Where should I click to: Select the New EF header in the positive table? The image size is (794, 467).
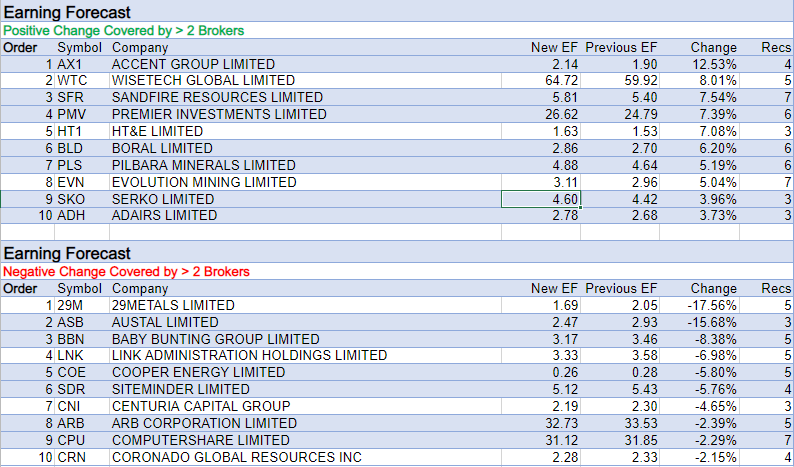[x=554, y=47]
